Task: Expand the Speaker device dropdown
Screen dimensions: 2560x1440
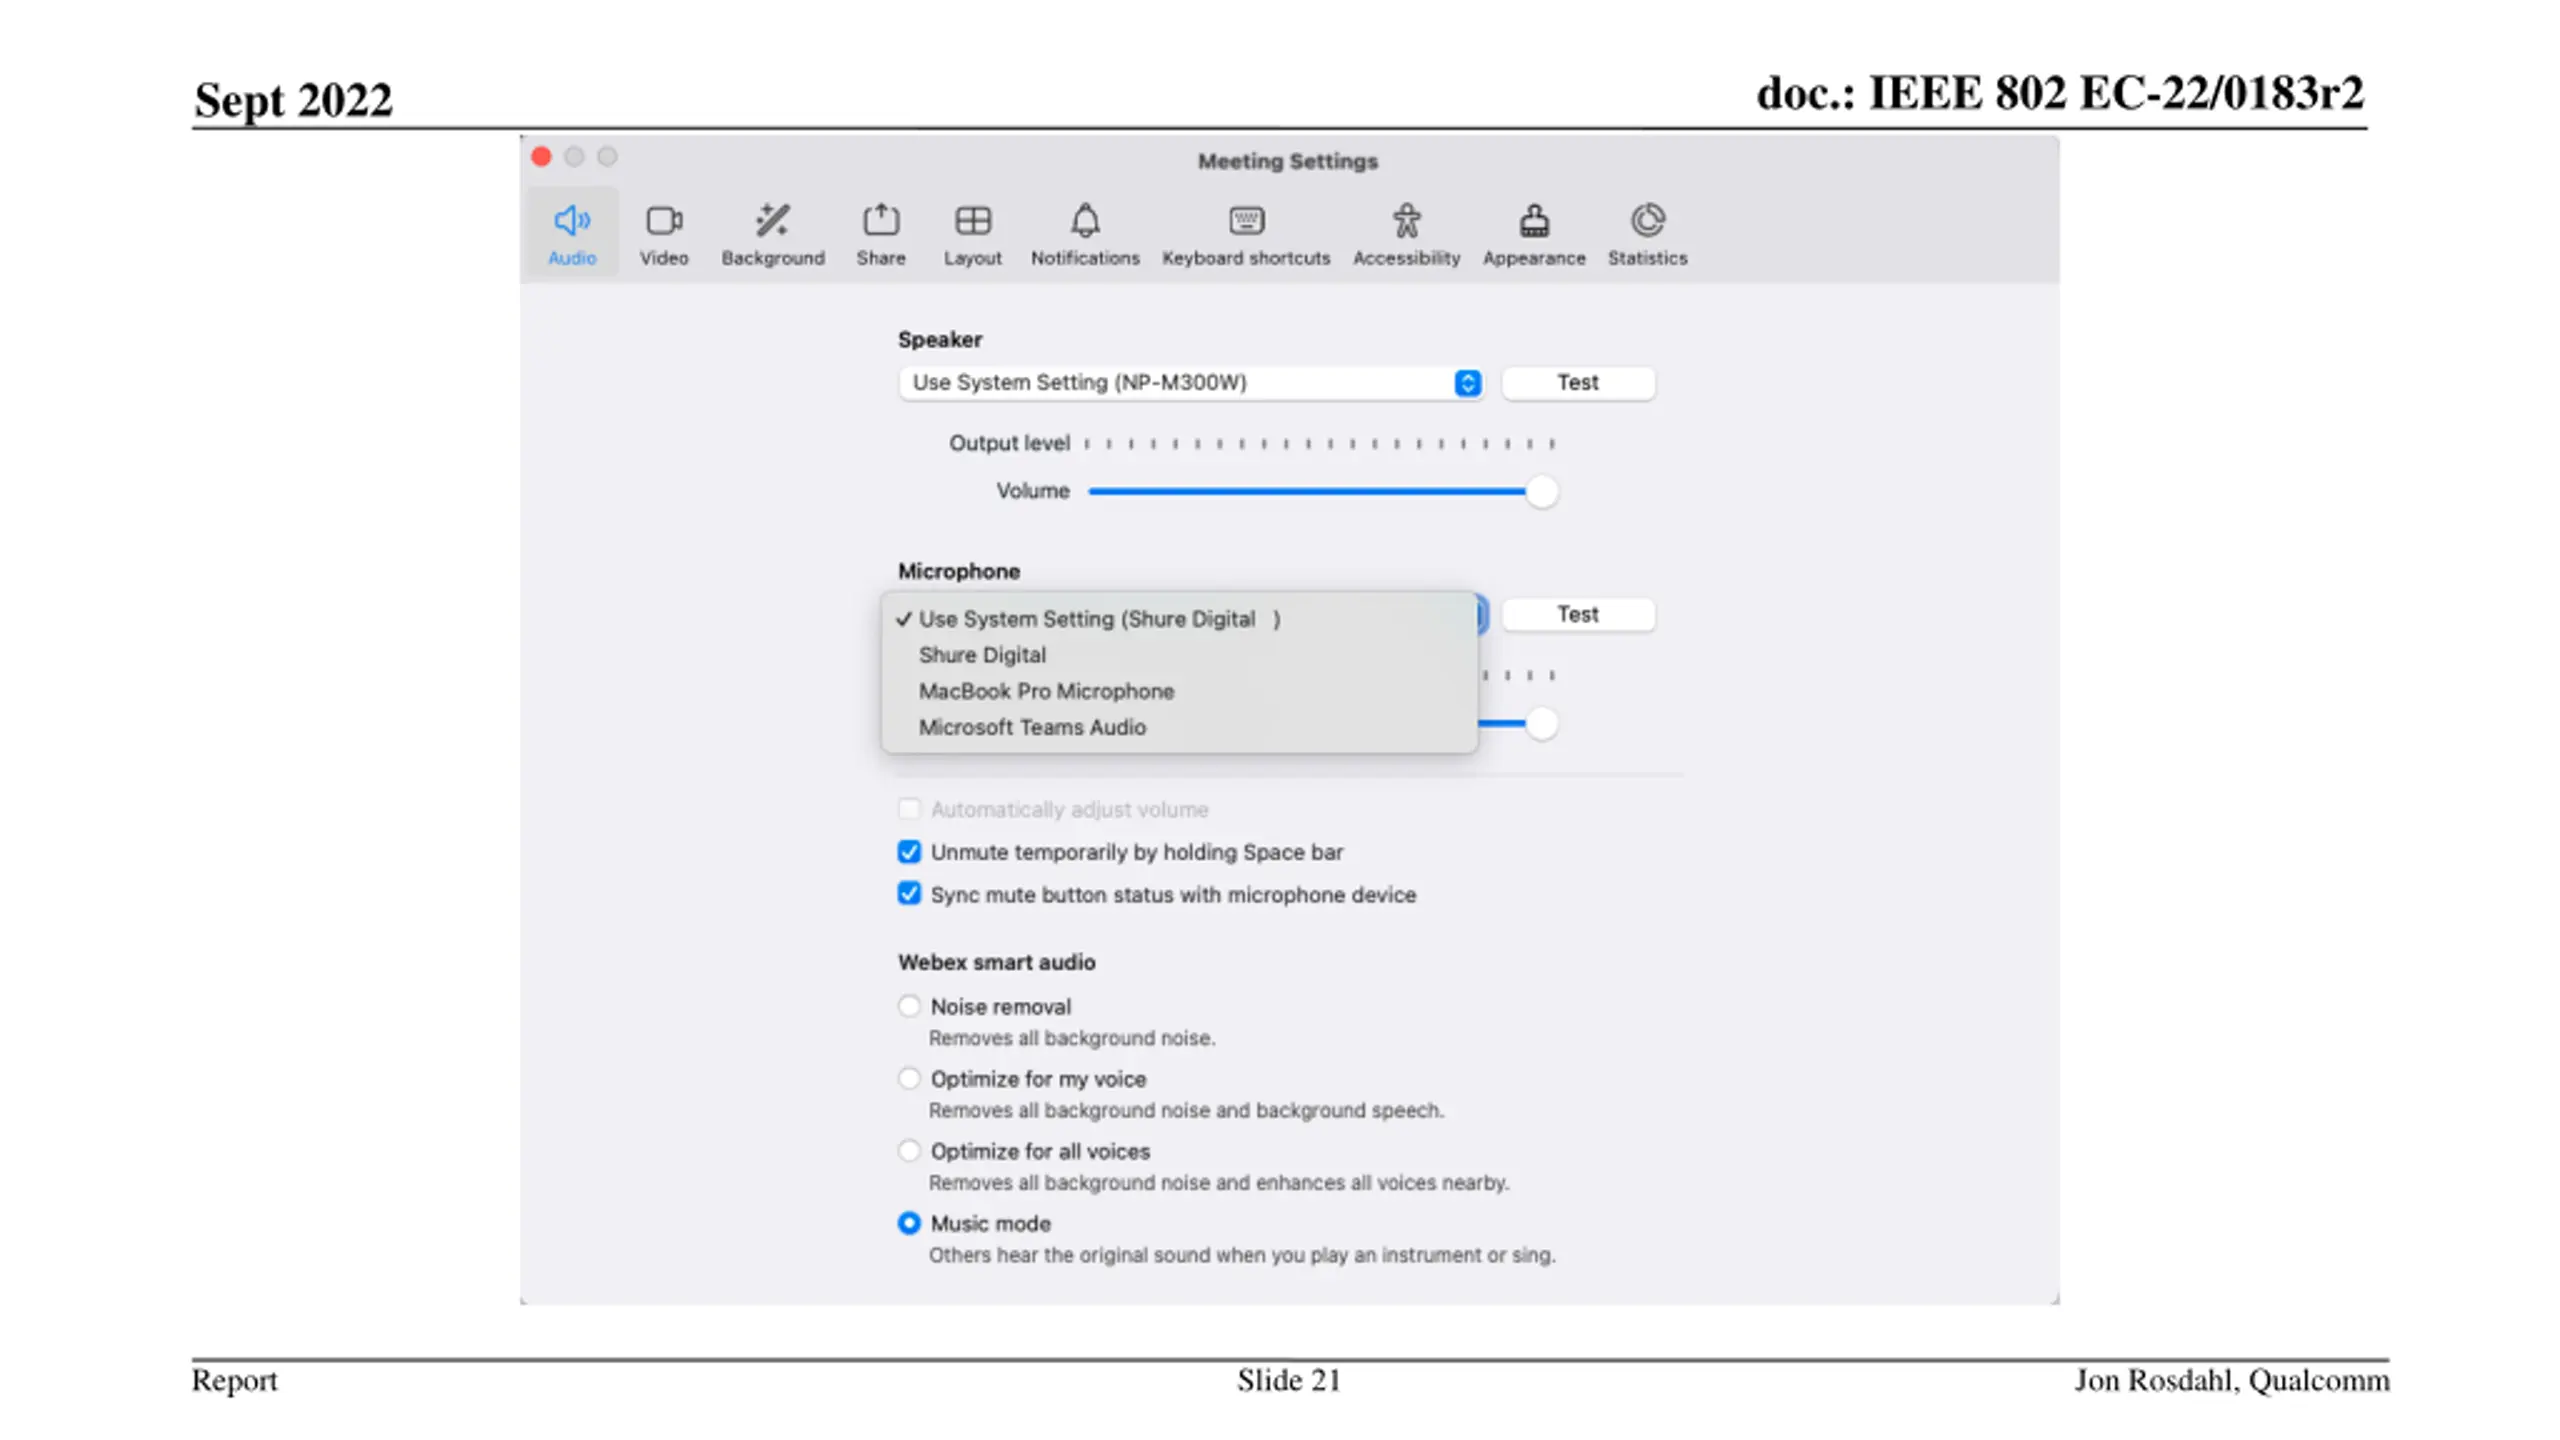Action: (1190, 382)
